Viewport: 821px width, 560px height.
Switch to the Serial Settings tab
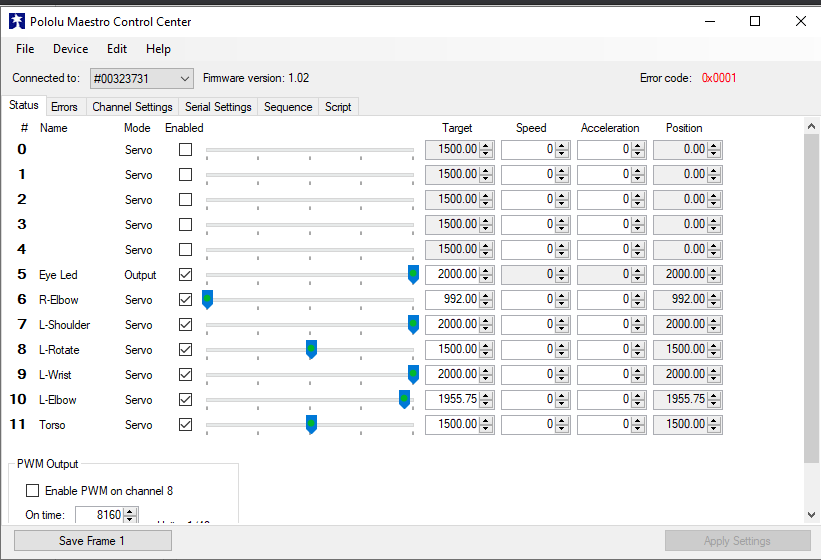[x=218, y=107]
